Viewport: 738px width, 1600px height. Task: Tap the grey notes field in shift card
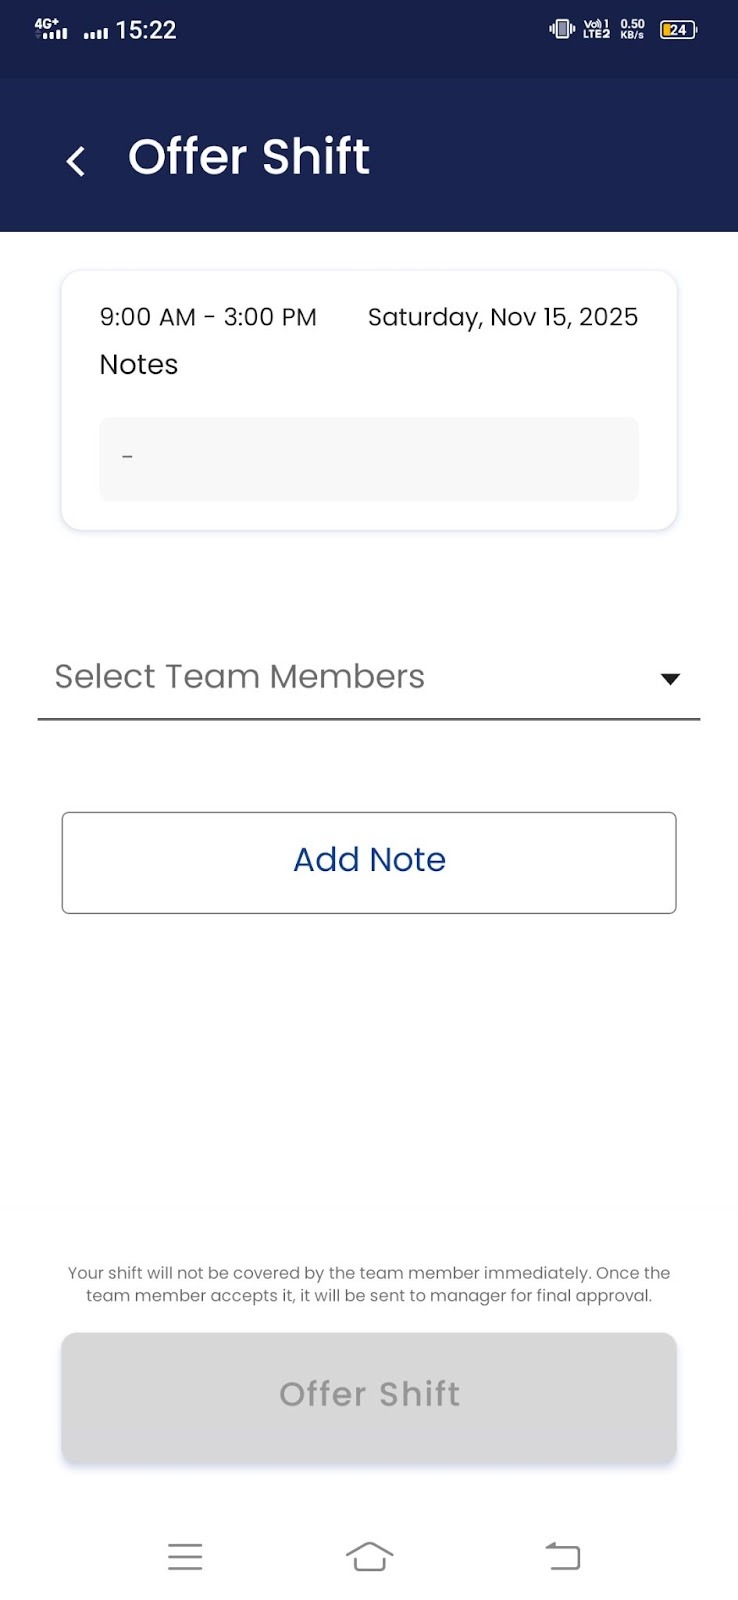(369, 459)
